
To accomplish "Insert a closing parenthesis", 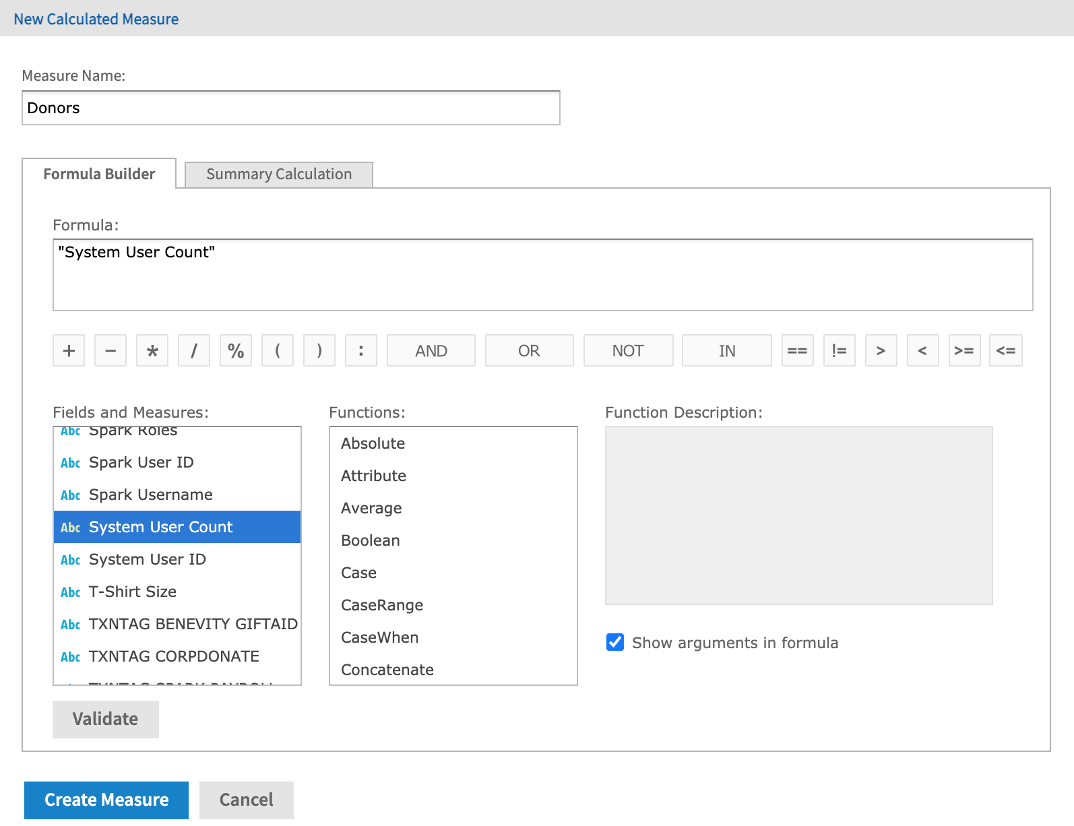I will click(319, 351).
